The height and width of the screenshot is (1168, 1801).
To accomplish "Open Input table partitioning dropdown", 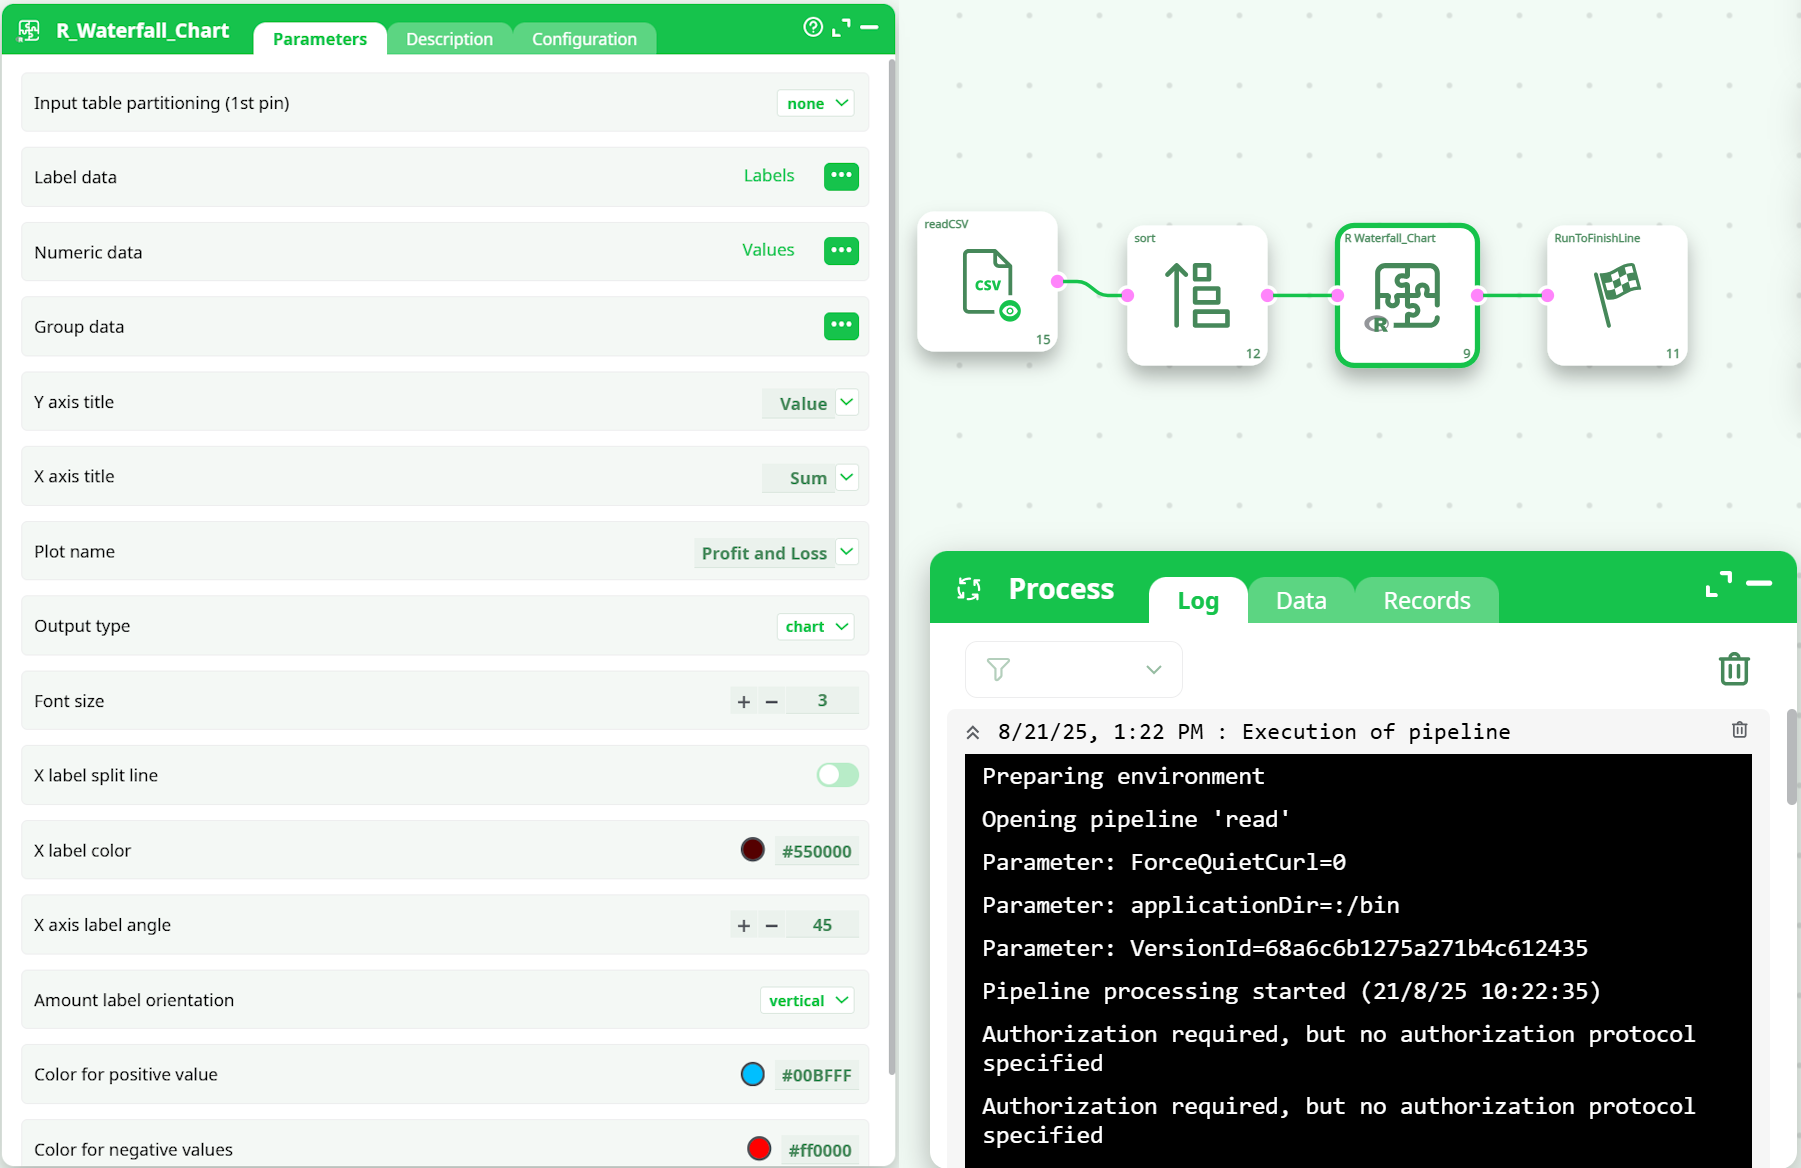I will [816, 103].
